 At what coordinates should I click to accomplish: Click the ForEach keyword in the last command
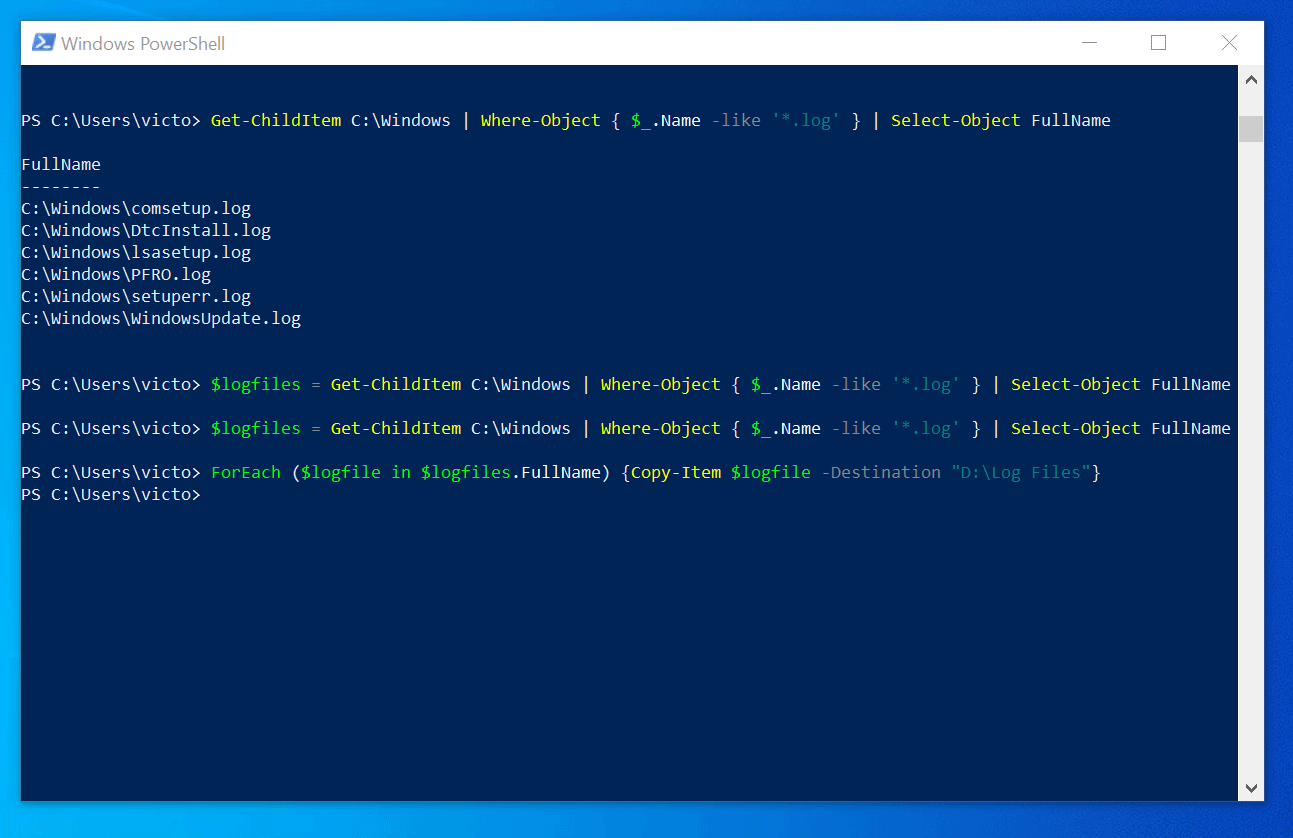tap(246, 472)
